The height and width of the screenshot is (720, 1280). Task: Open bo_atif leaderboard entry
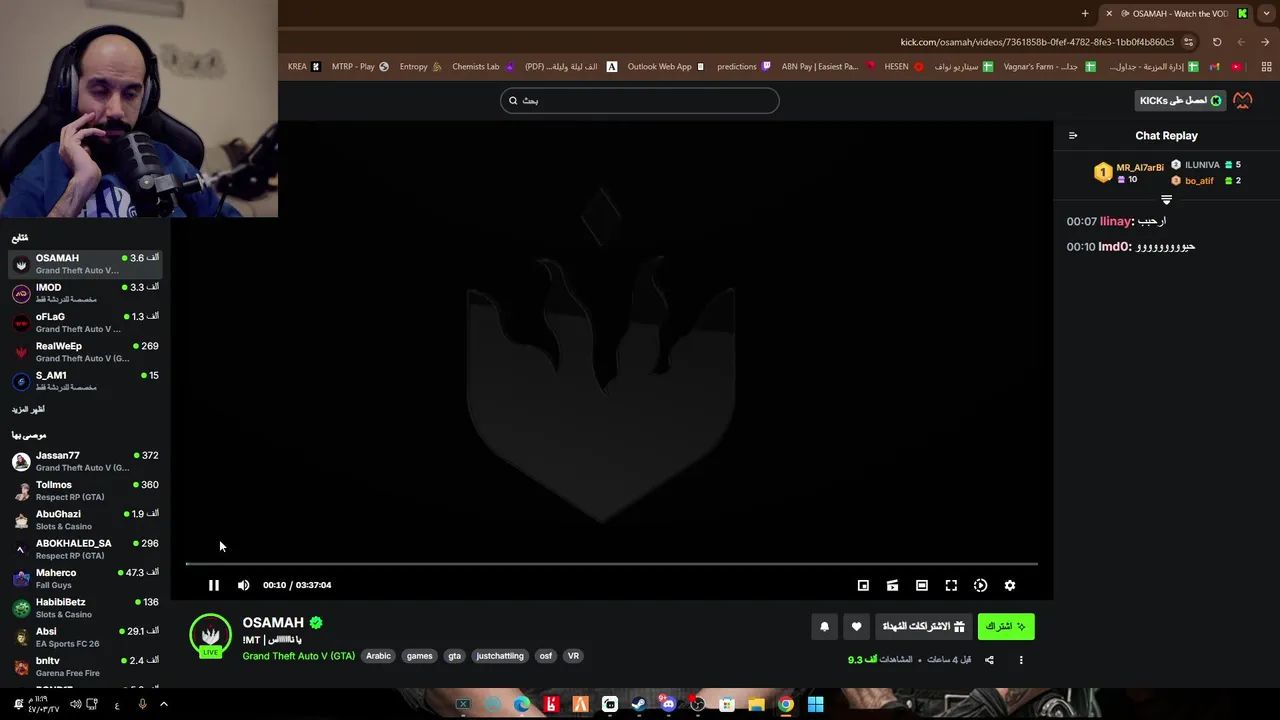click(1206, 181)
